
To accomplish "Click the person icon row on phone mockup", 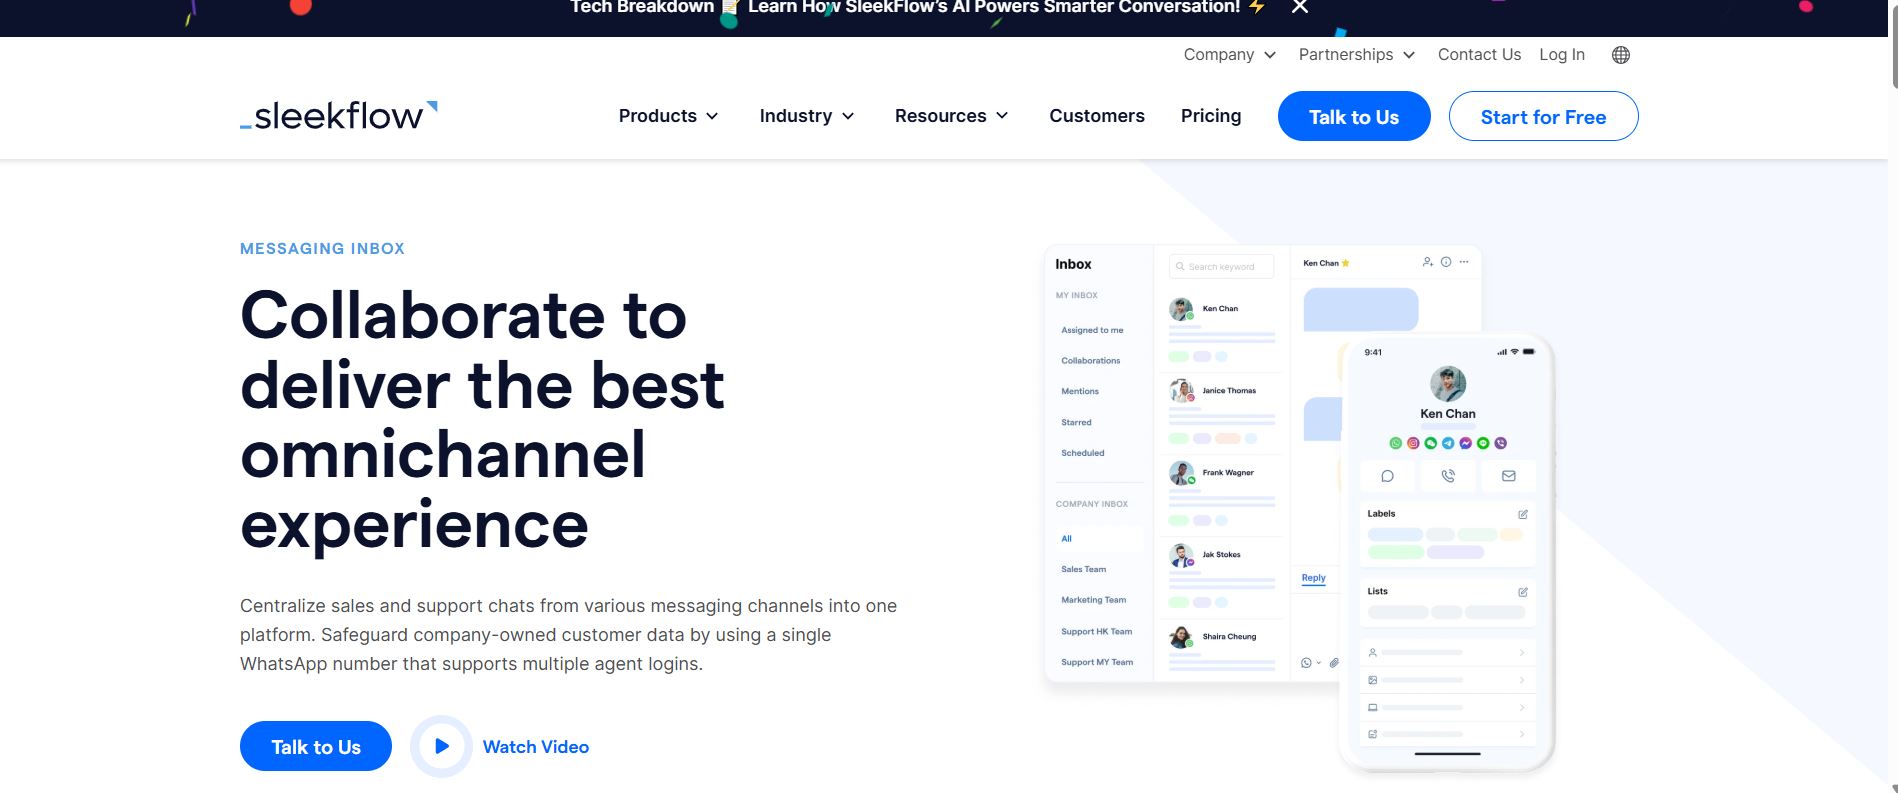I will coord(1447,652).
